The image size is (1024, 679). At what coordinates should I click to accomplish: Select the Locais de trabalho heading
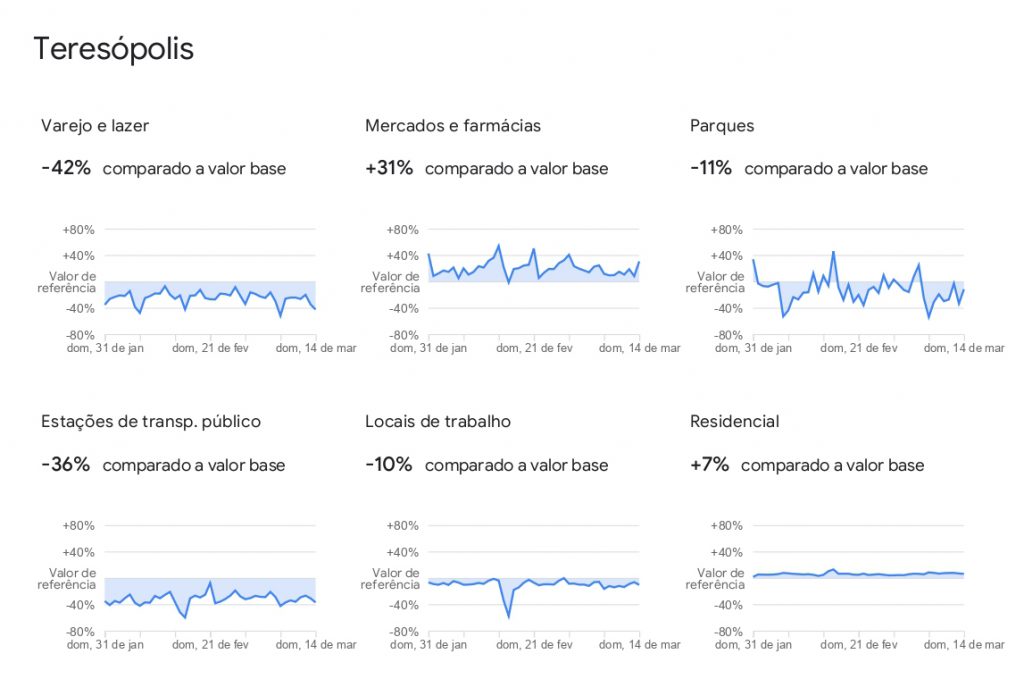[438, 422]
